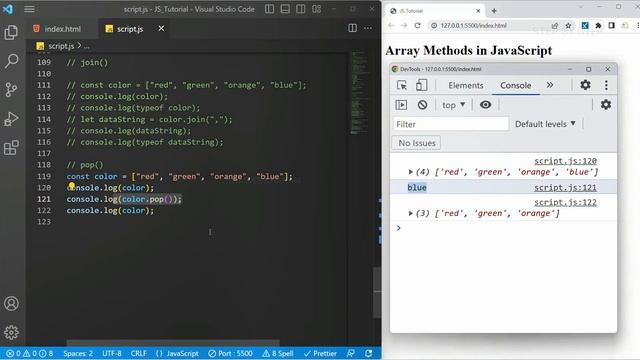Open Console settings gear icon

606,104
